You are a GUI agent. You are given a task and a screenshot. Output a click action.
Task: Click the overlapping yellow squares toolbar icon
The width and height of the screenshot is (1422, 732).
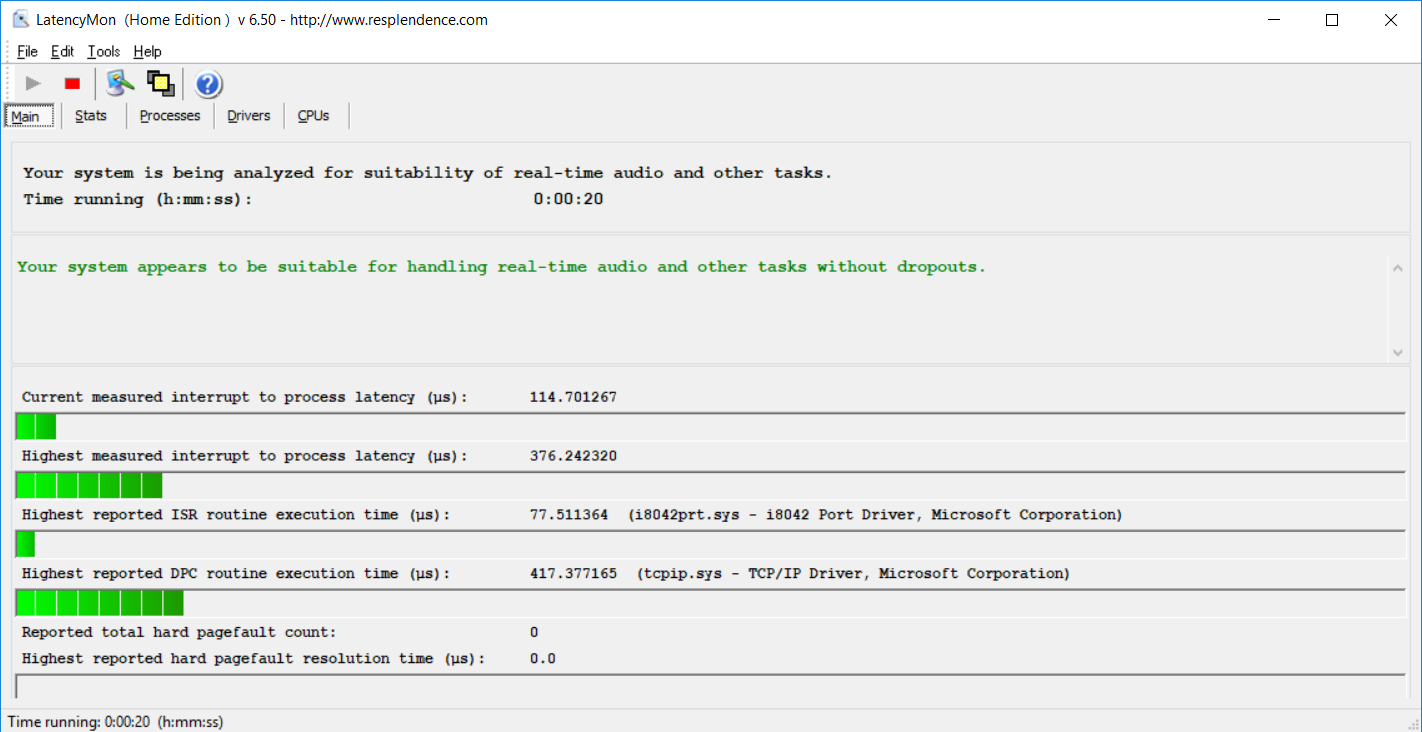pyautogui.click(x=161, y=84)
